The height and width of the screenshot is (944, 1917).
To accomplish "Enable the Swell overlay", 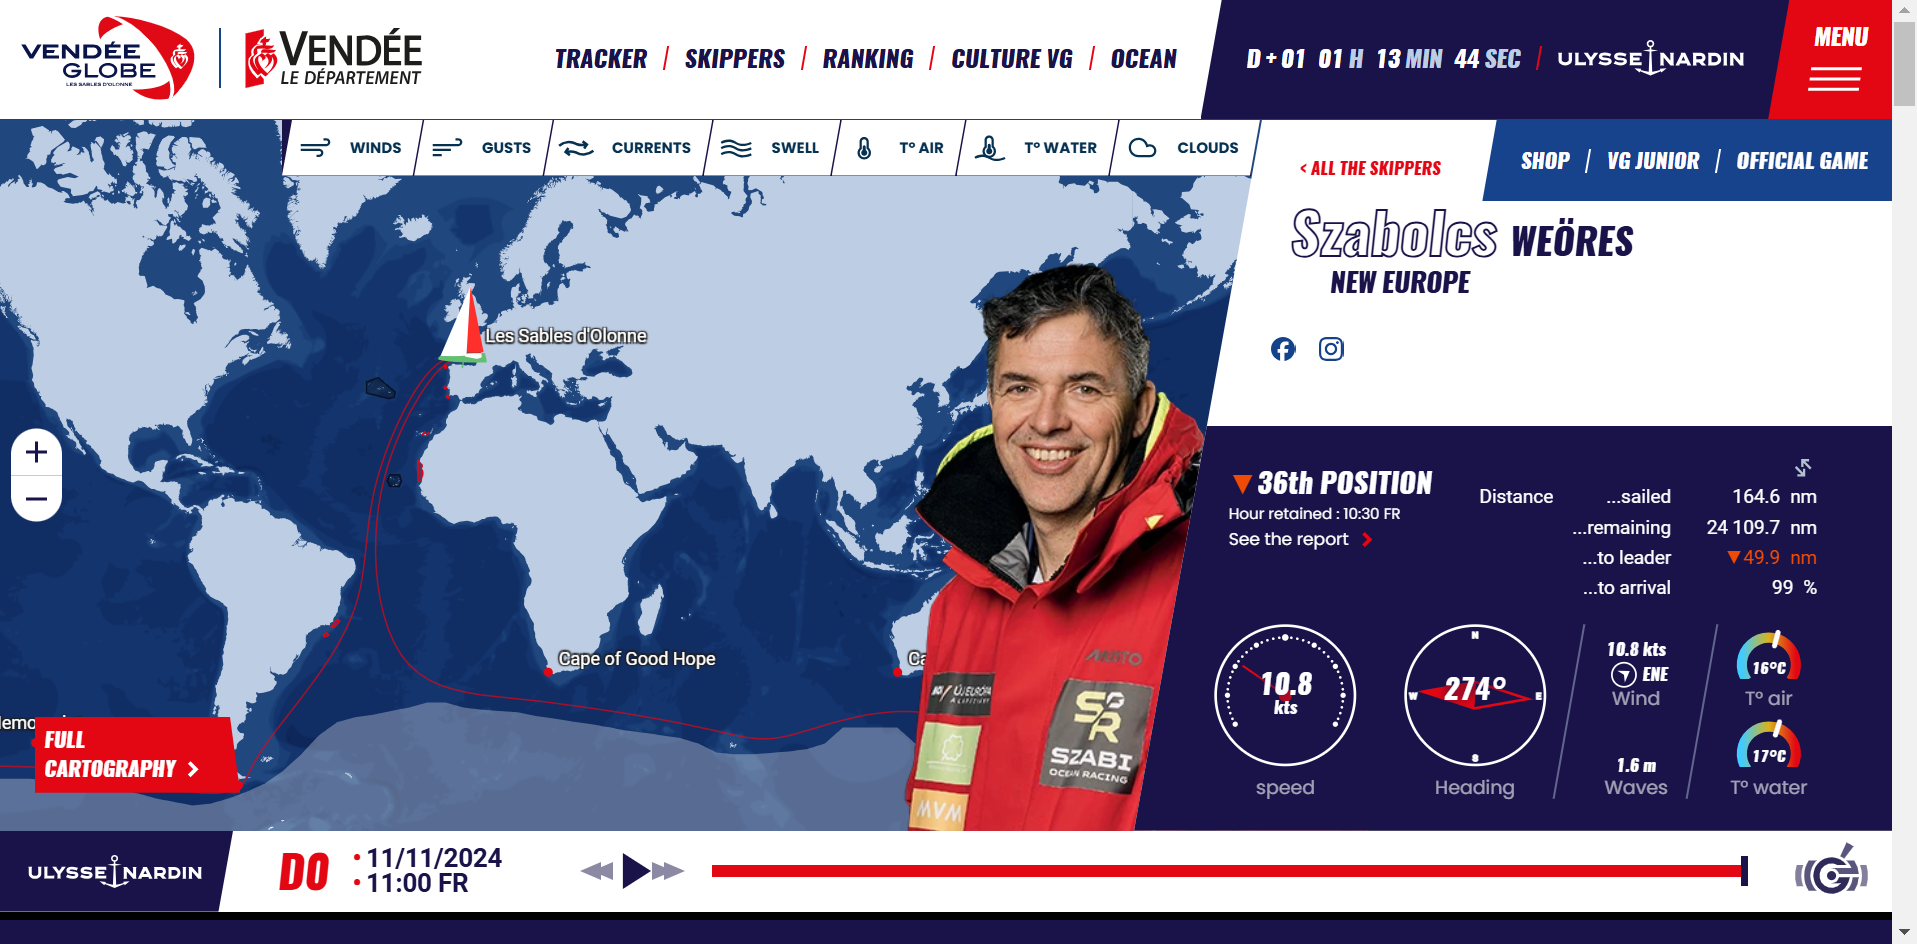I will pos(770,148).
